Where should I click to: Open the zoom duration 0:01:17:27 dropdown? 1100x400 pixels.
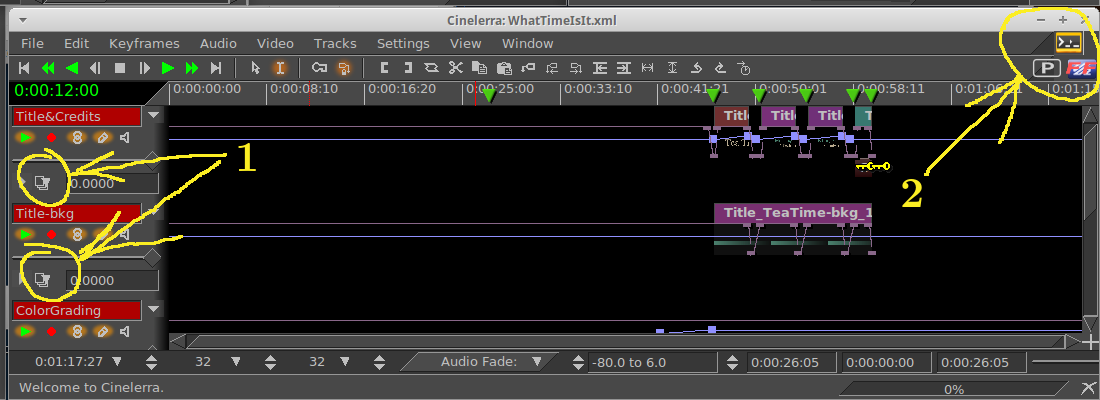tap(117, 362)
